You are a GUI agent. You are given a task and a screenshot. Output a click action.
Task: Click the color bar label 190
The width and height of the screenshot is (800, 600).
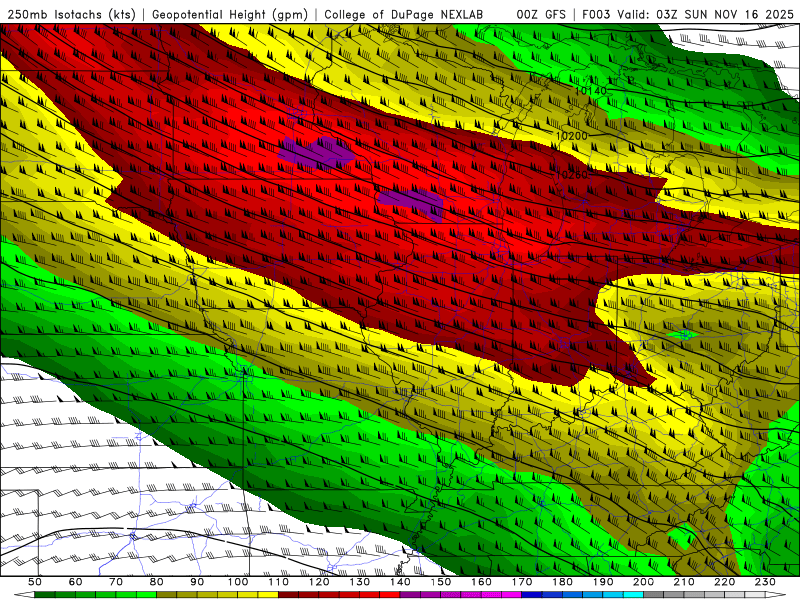(x=603, y=582)
